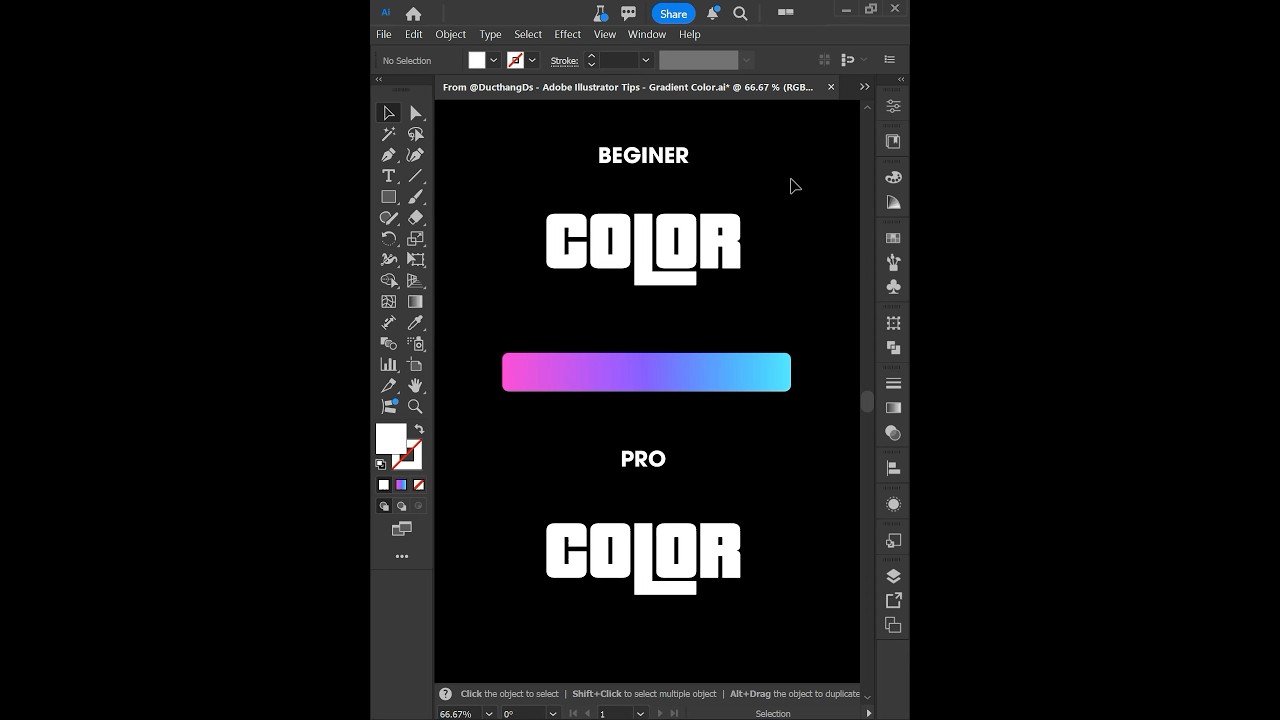1280x720 pixels.
Task: Select the Eraser tool
Action: point(416,218)
